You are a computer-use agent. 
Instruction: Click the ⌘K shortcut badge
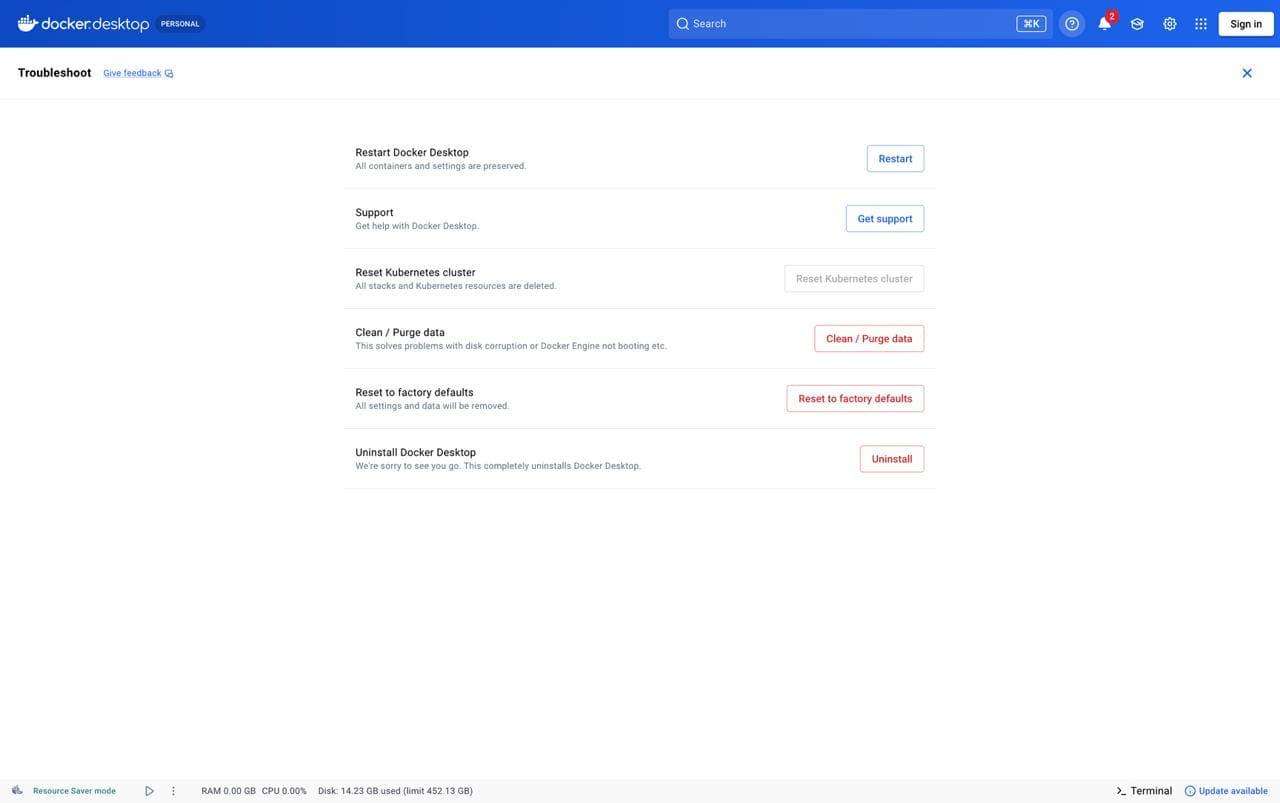tap(1031, 24)
